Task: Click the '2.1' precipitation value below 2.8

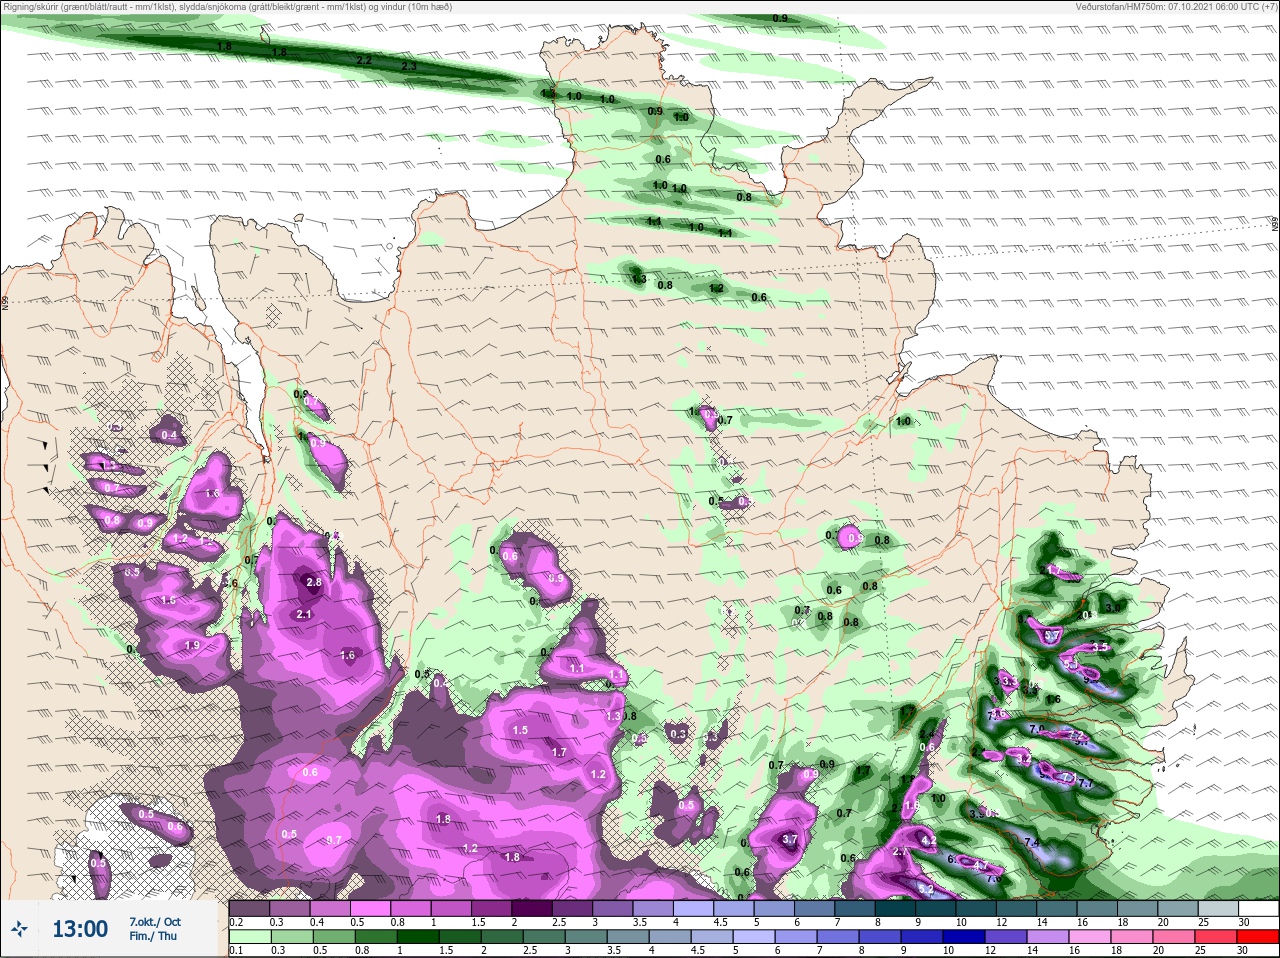Action: pyautogui.click(x=304, y=614)
